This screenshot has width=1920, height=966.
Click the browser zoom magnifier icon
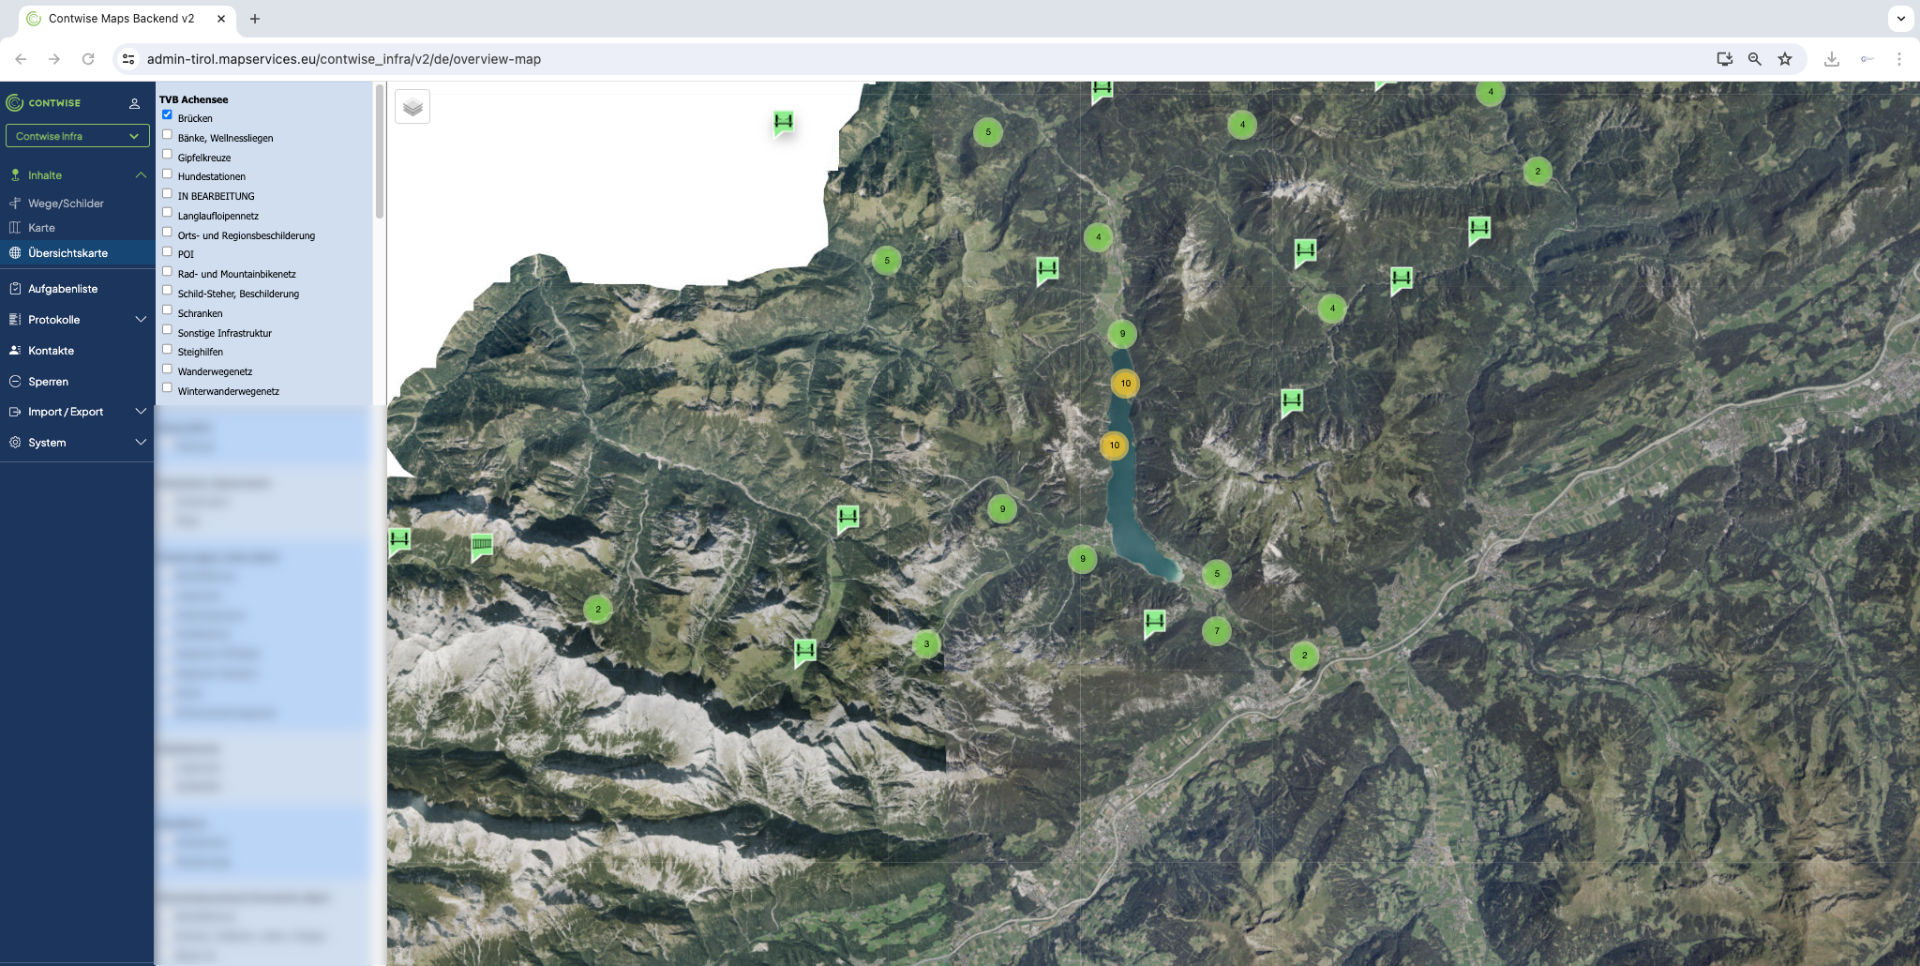[x=1754, y=59]
